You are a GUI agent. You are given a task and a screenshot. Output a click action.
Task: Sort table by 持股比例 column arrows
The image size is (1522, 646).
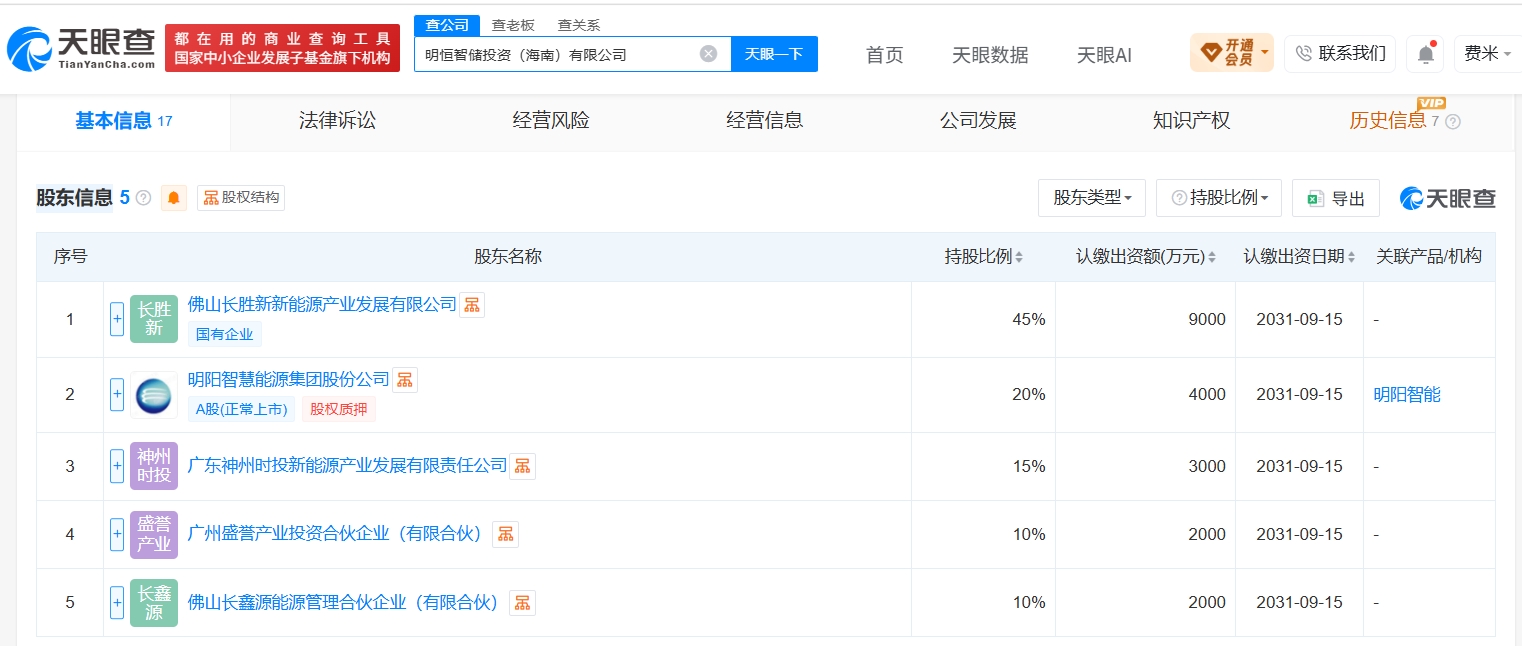[1019, 257]
